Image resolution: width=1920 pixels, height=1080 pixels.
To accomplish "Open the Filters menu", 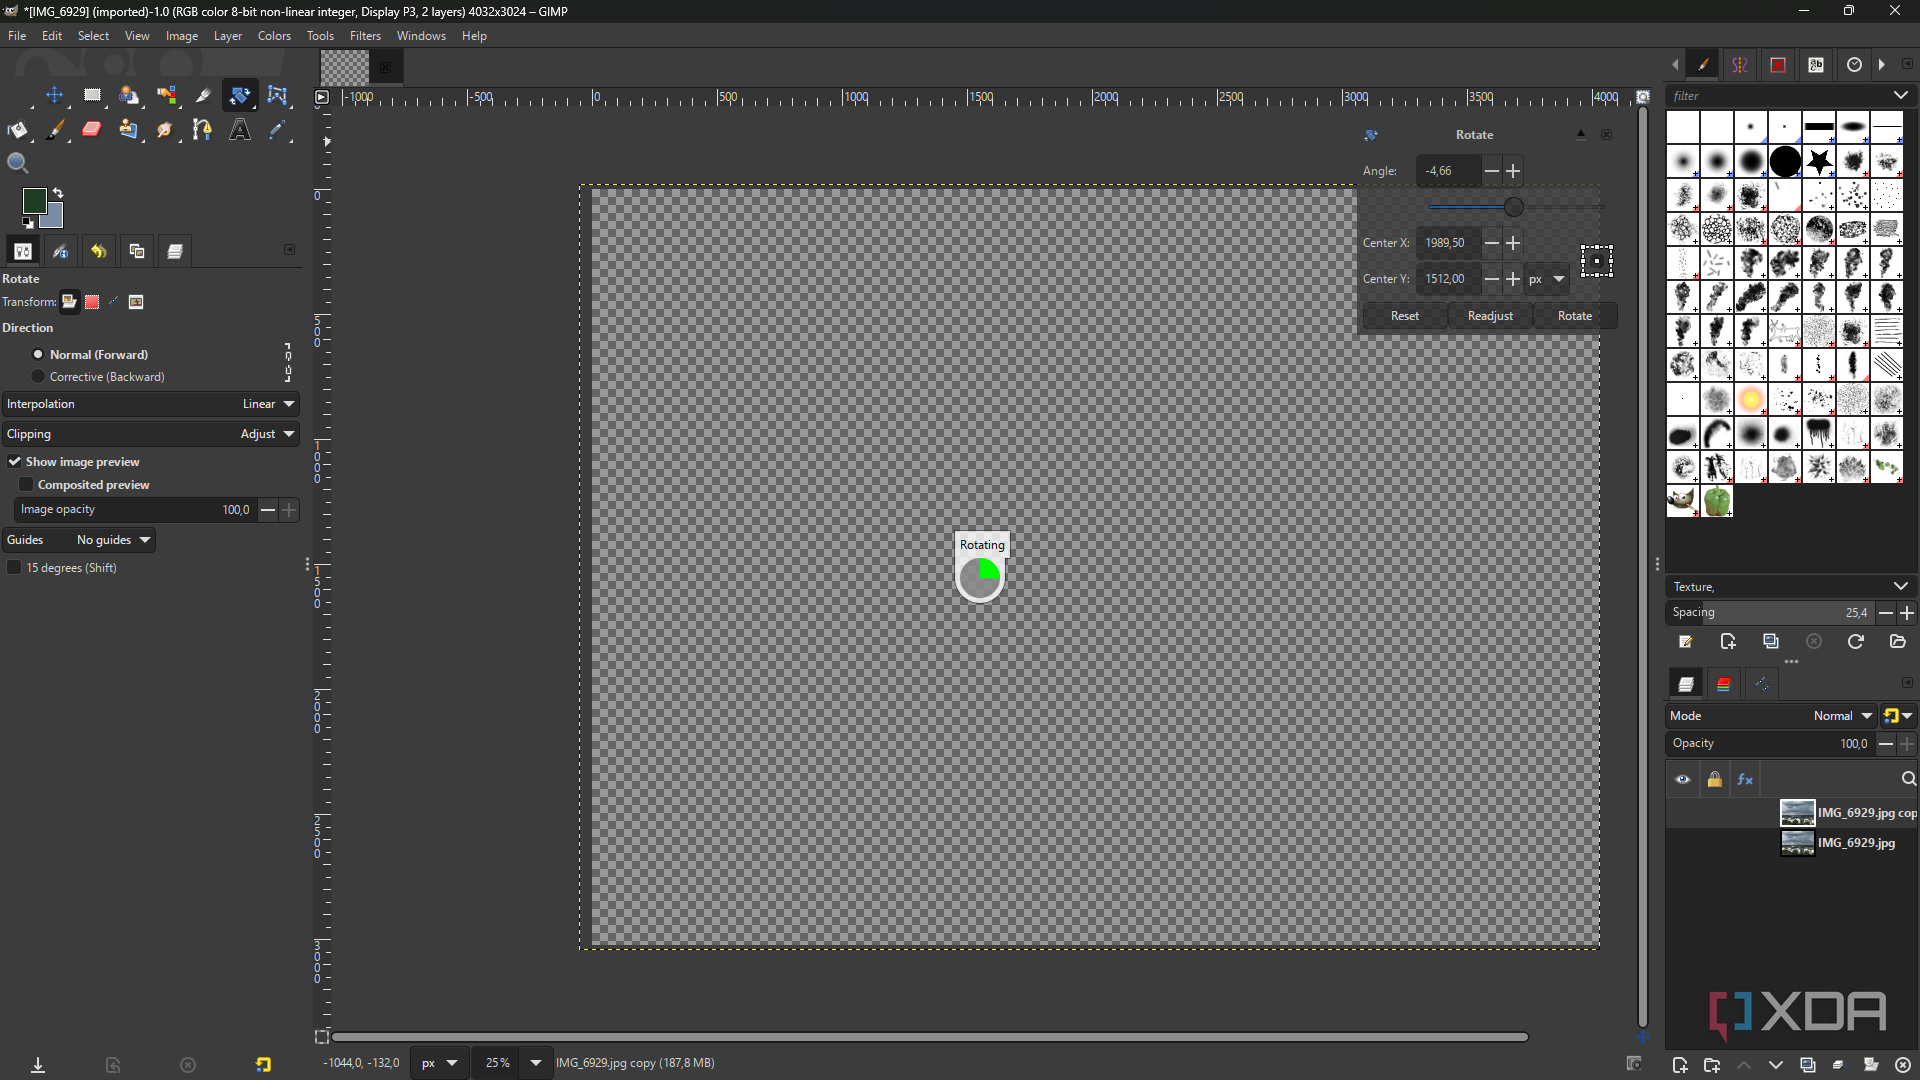I will click(365, 36).
